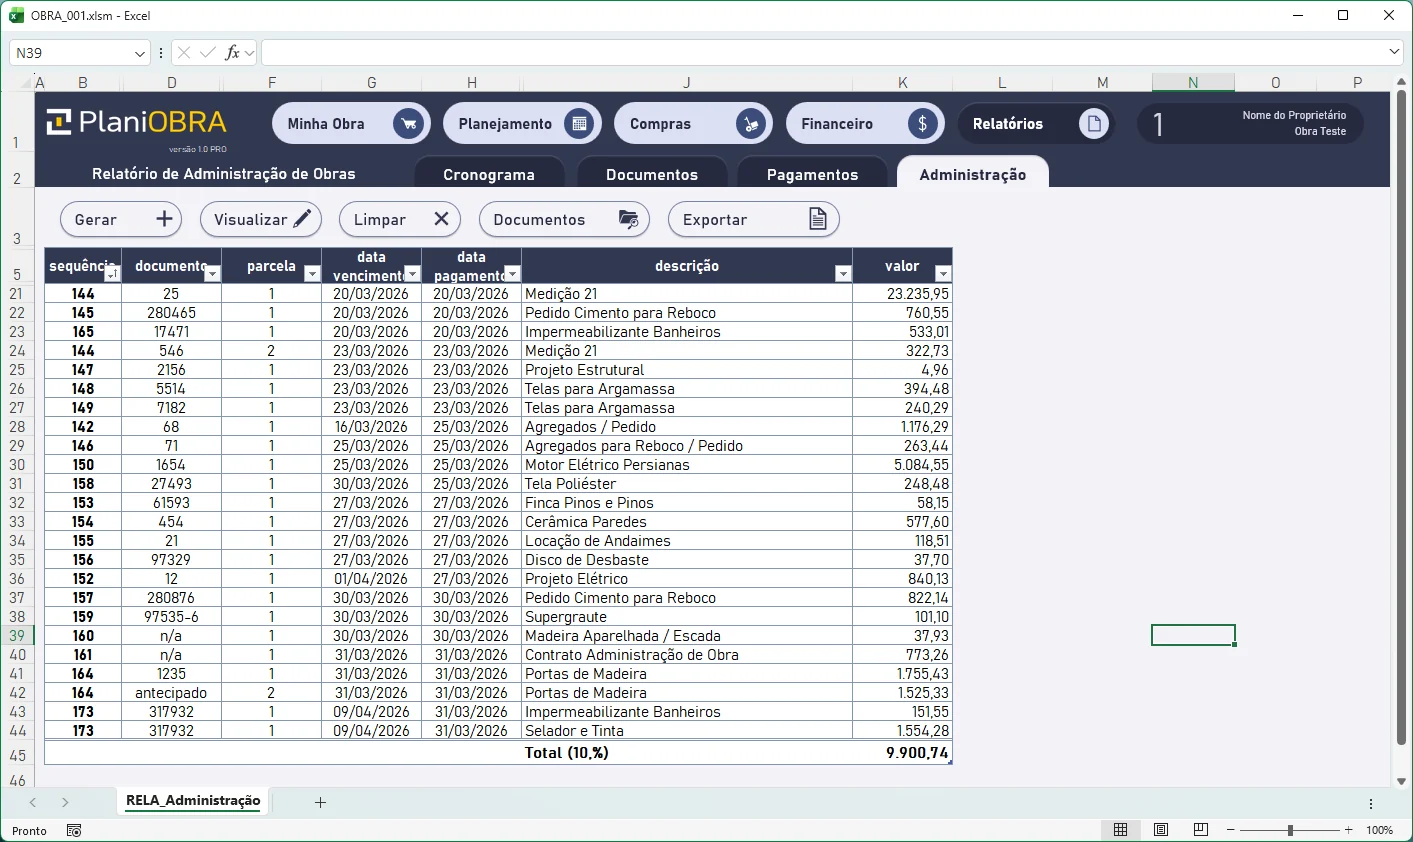Go to previous sheet with left arrow

[33, 802]
